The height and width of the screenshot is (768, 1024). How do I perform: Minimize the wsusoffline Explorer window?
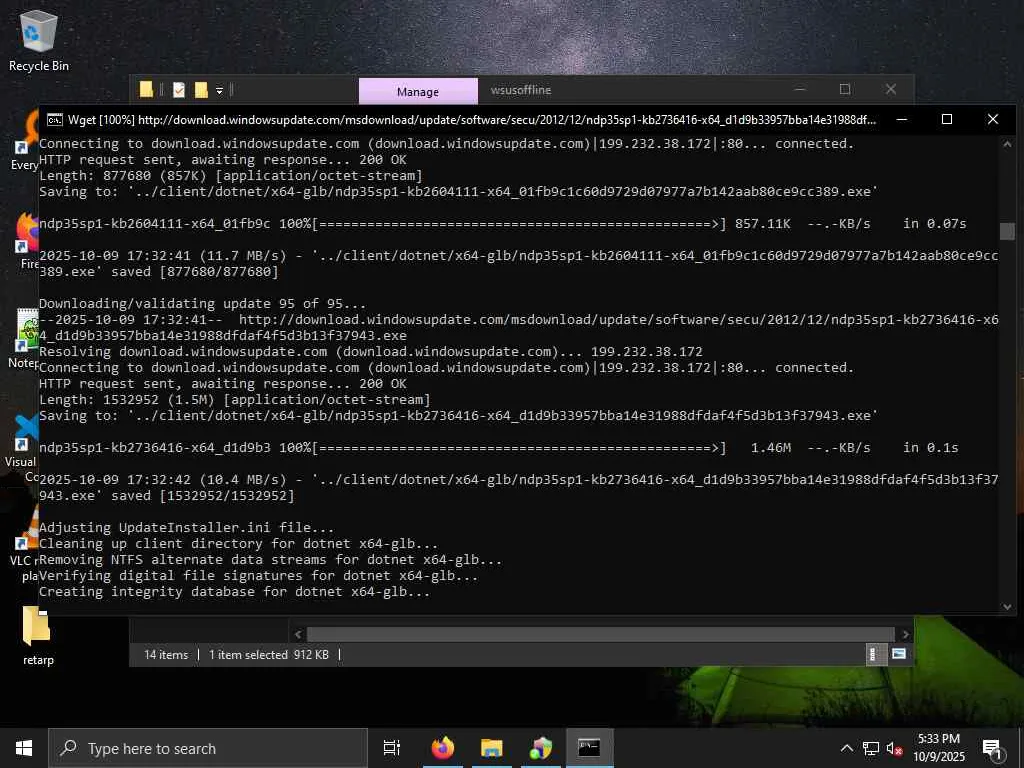tap(799, 89)
